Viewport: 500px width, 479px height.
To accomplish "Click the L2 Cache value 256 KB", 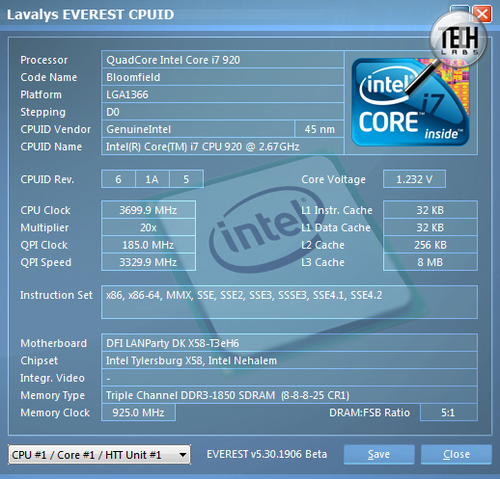I will point(430,245).
